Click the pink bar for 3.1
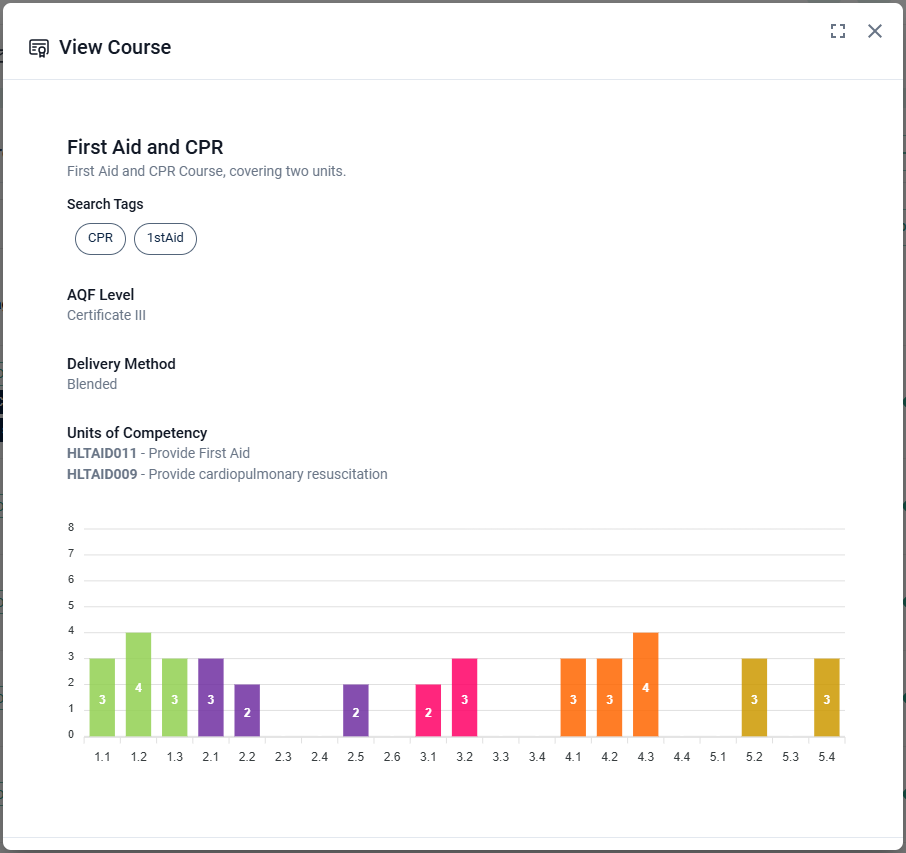This screenshot has height=853, width=906. point(428,710)
